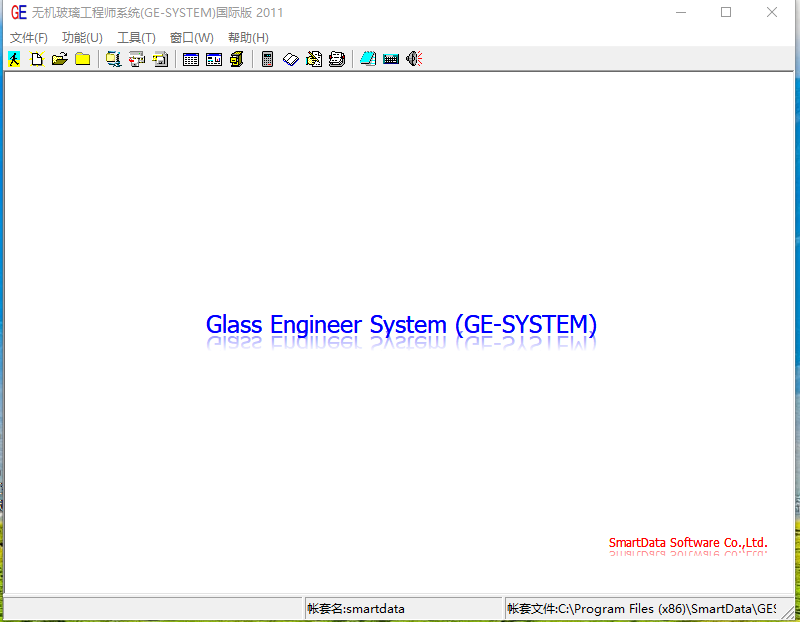Minimize the GE-SYSTEM window
This screenshot has height=622, width=800.
point(681,12)
